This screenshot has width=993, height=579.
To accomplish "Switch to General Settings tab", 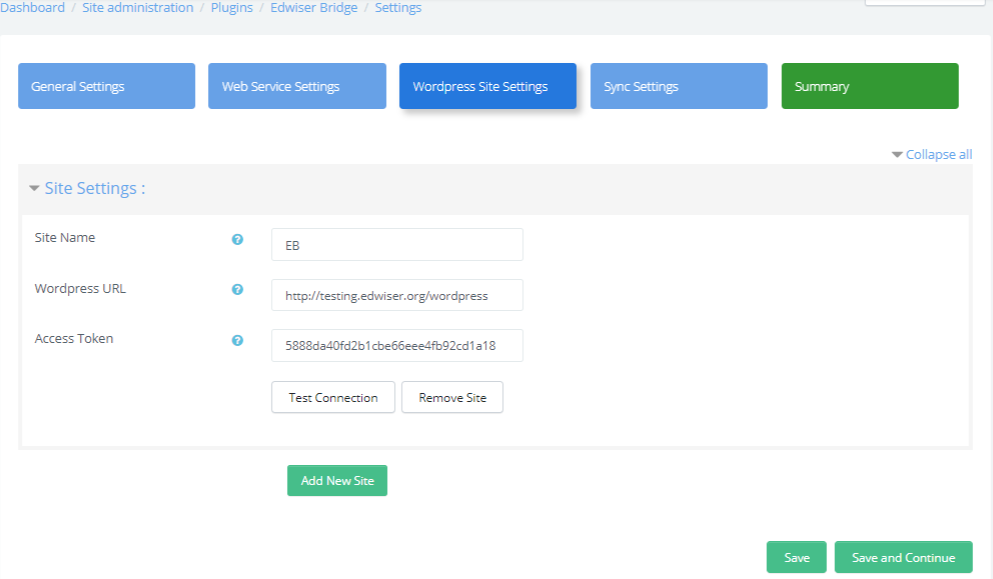I will (106, 86).
